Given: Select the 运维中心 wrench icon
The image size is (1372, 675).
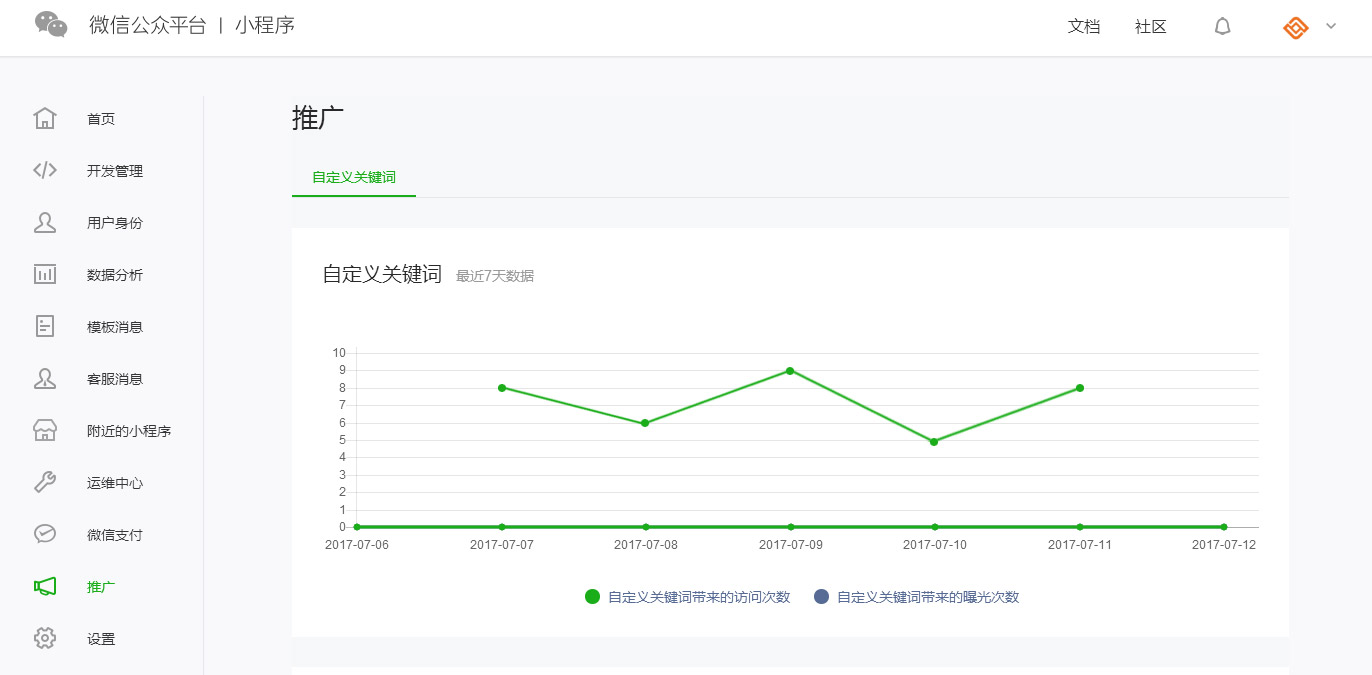Looking at the screenshot, I should coord(45,483).
